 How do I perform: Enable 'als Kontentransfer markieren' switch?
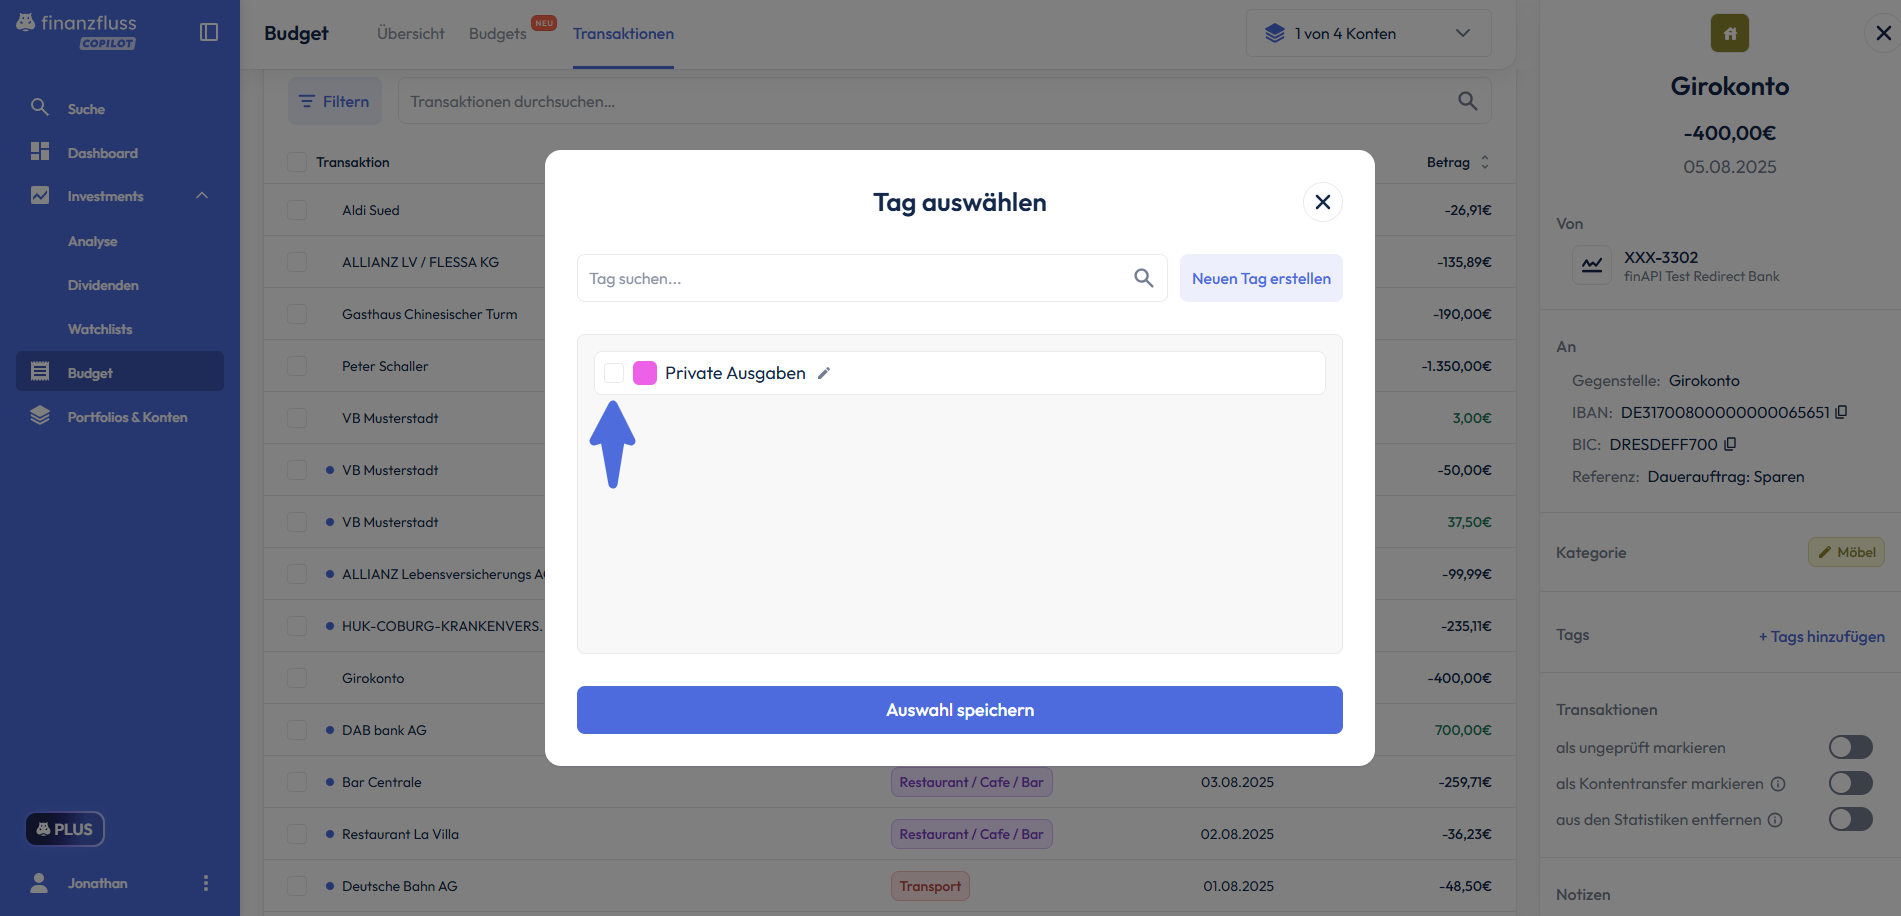(1850, 783)
